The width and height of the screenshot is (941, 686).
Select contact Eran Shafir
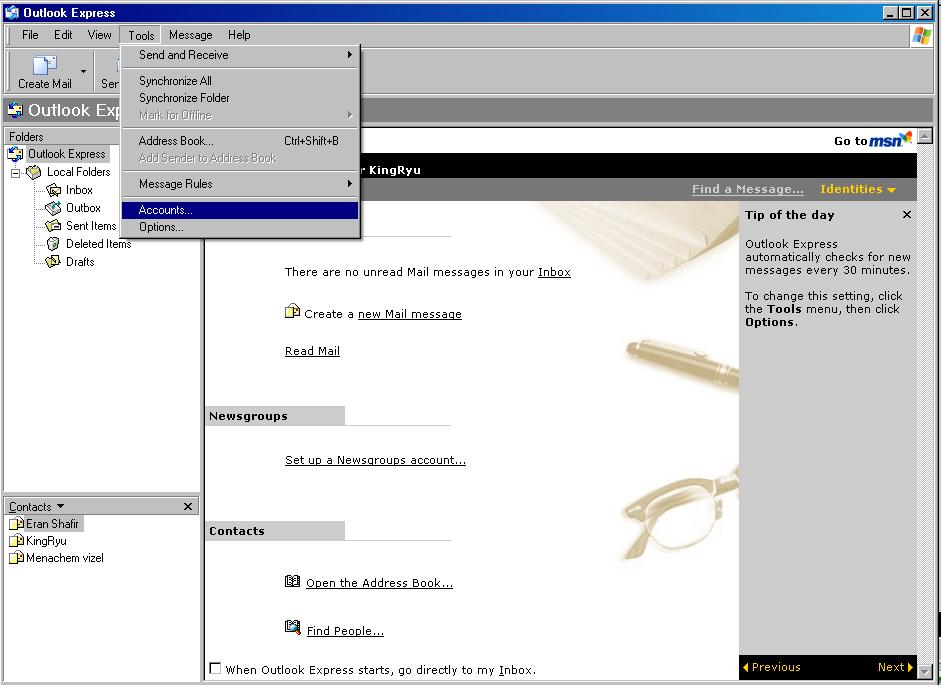tap(51, 524)
